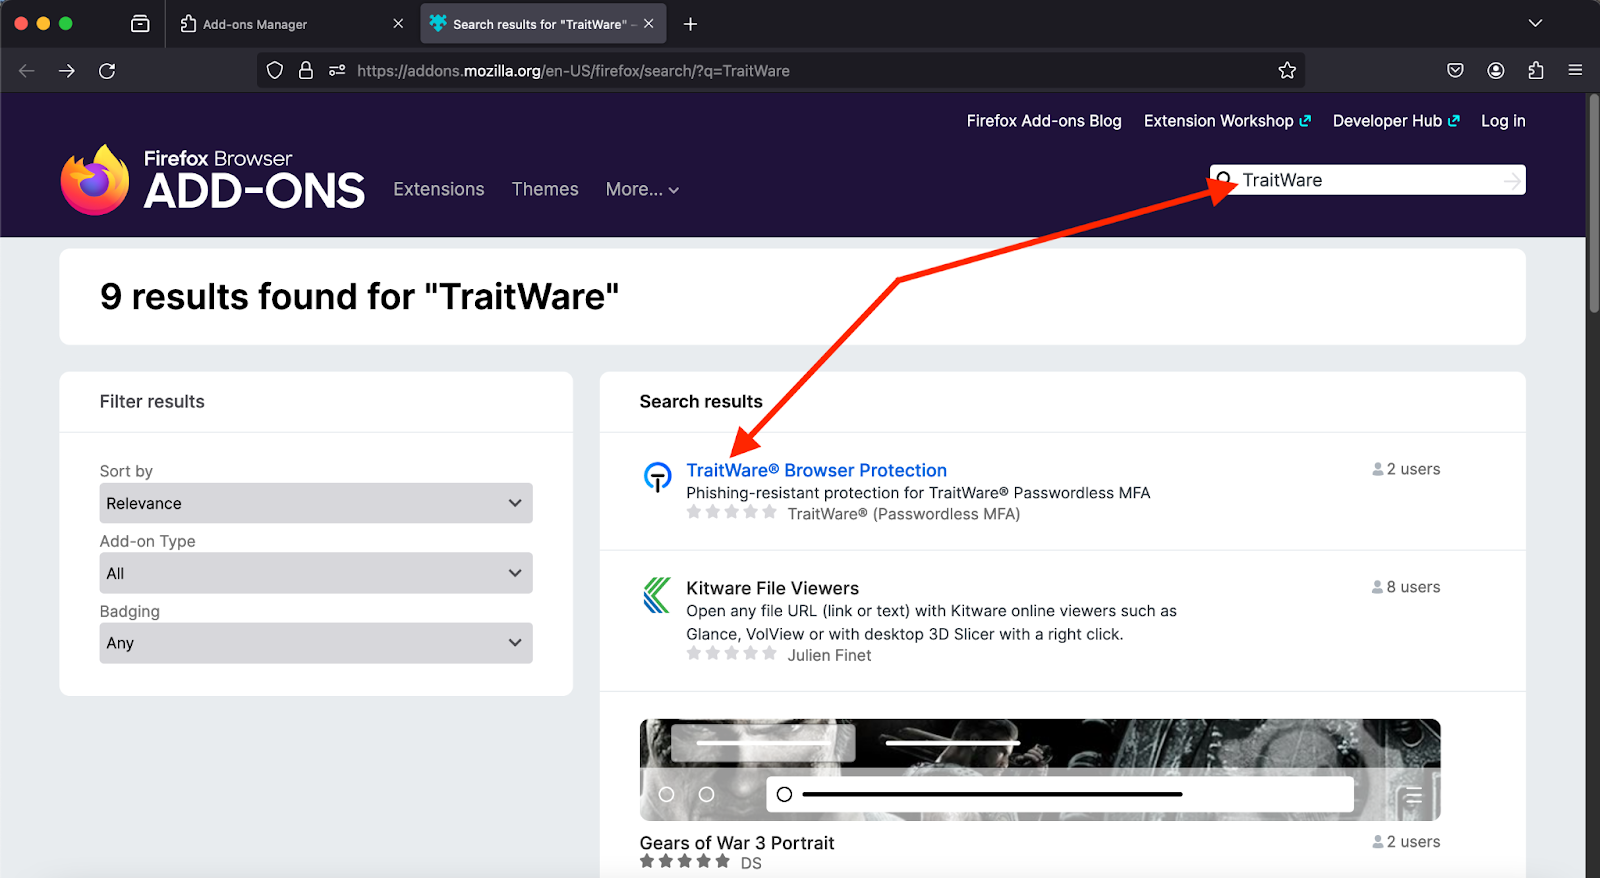Open the Themes section
This screenshot has width=1600, height=878.
(545, 189)
